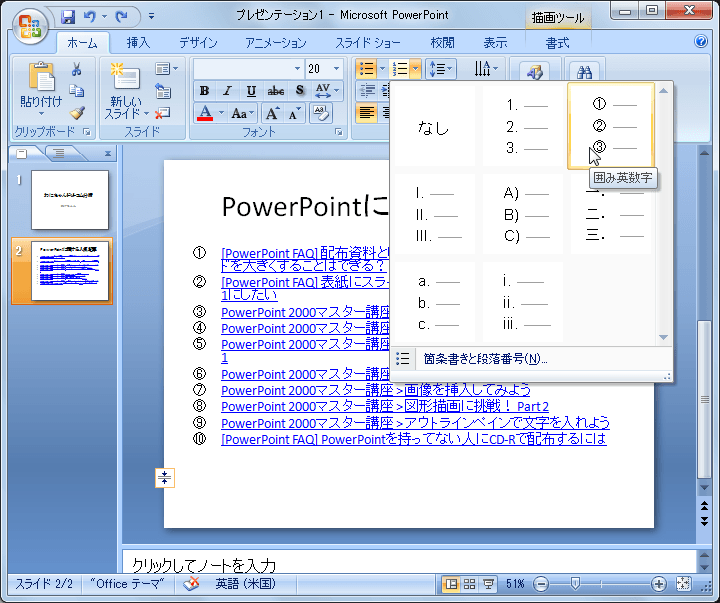Screen dimensions: 720x603
Task: Fit slide to current window
Action: tap(684, 584)
